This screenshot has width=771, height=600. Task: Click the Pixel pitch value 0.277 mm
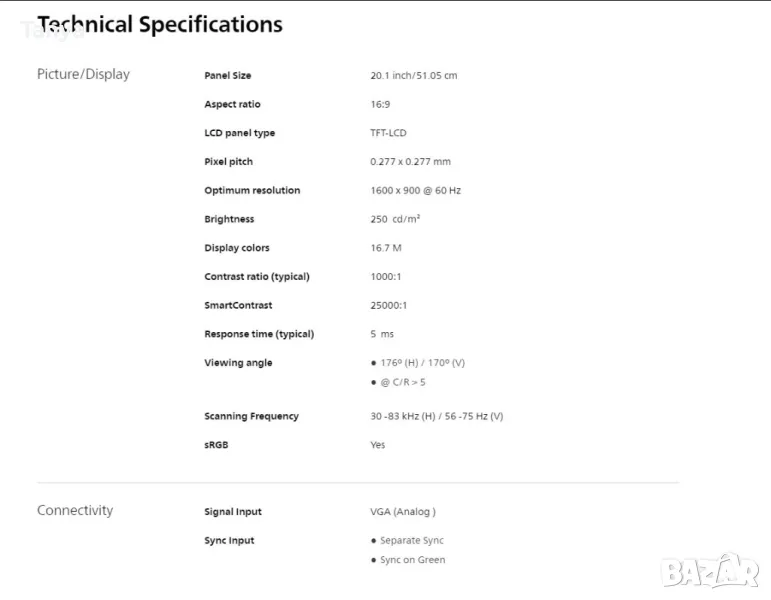(410, 162)
